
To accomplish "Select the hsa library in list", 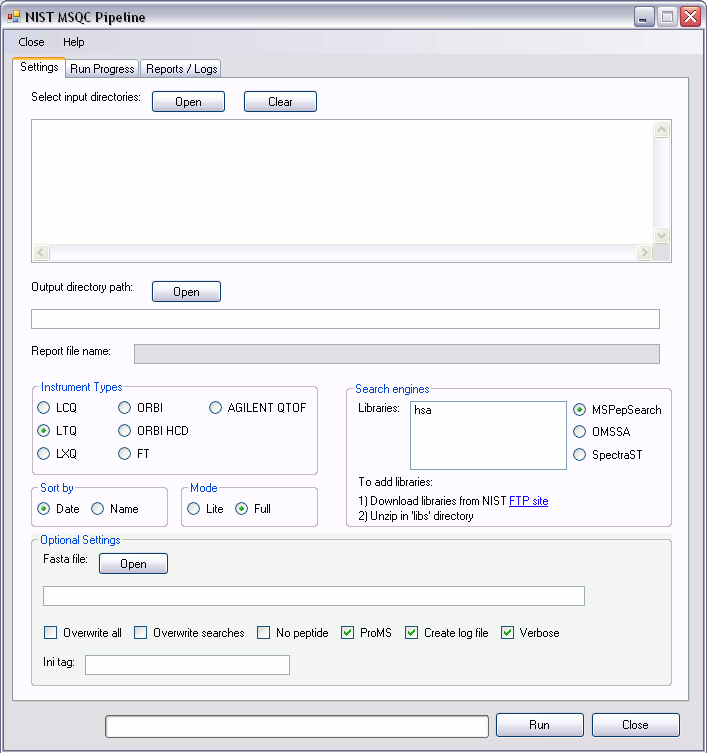I will coord(423,411).
